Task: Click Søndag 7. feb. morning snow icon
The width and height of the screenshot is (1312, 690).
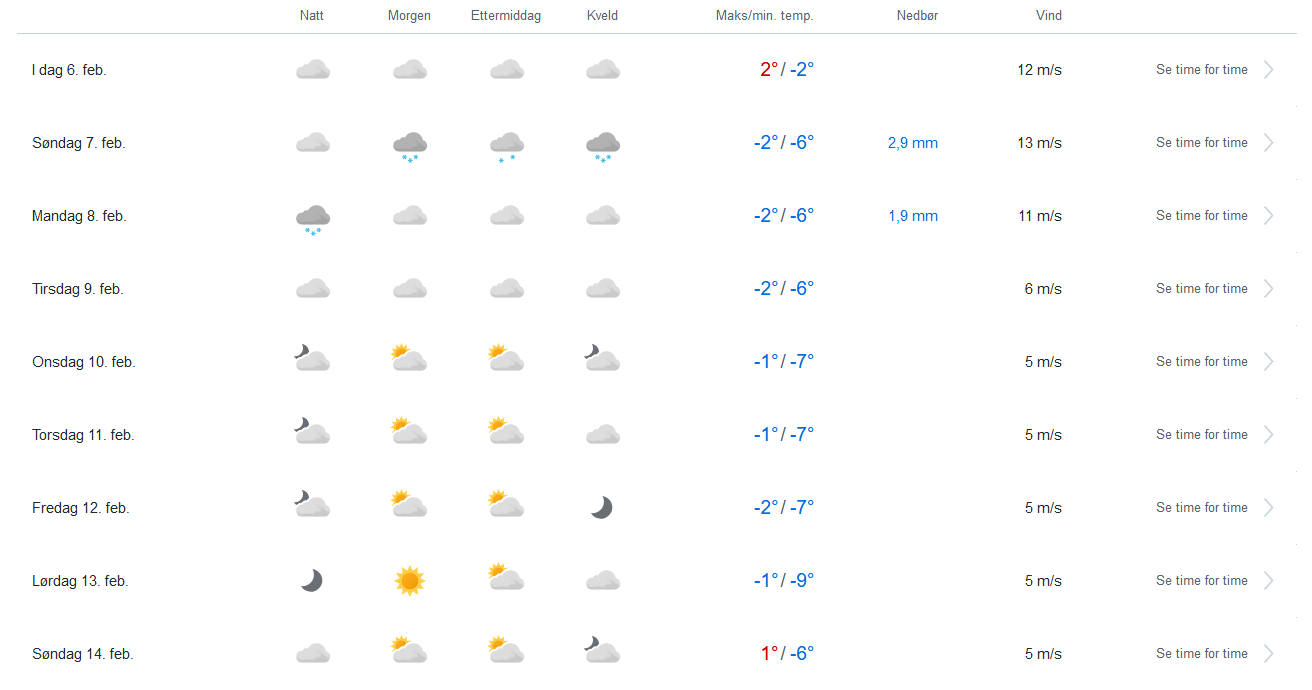Action: 409,145
